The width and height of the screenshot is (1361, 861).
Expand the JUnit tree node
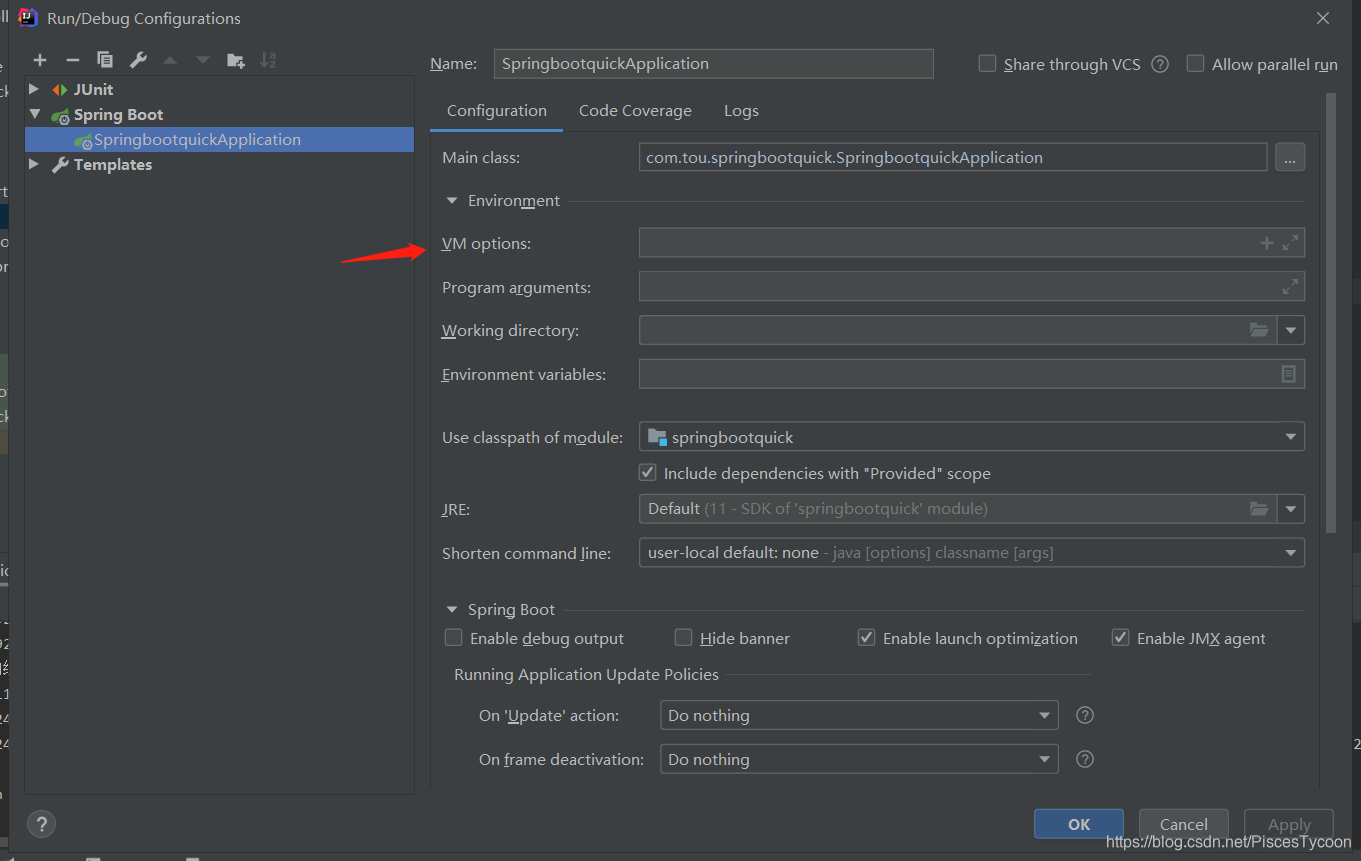(34, 89)
